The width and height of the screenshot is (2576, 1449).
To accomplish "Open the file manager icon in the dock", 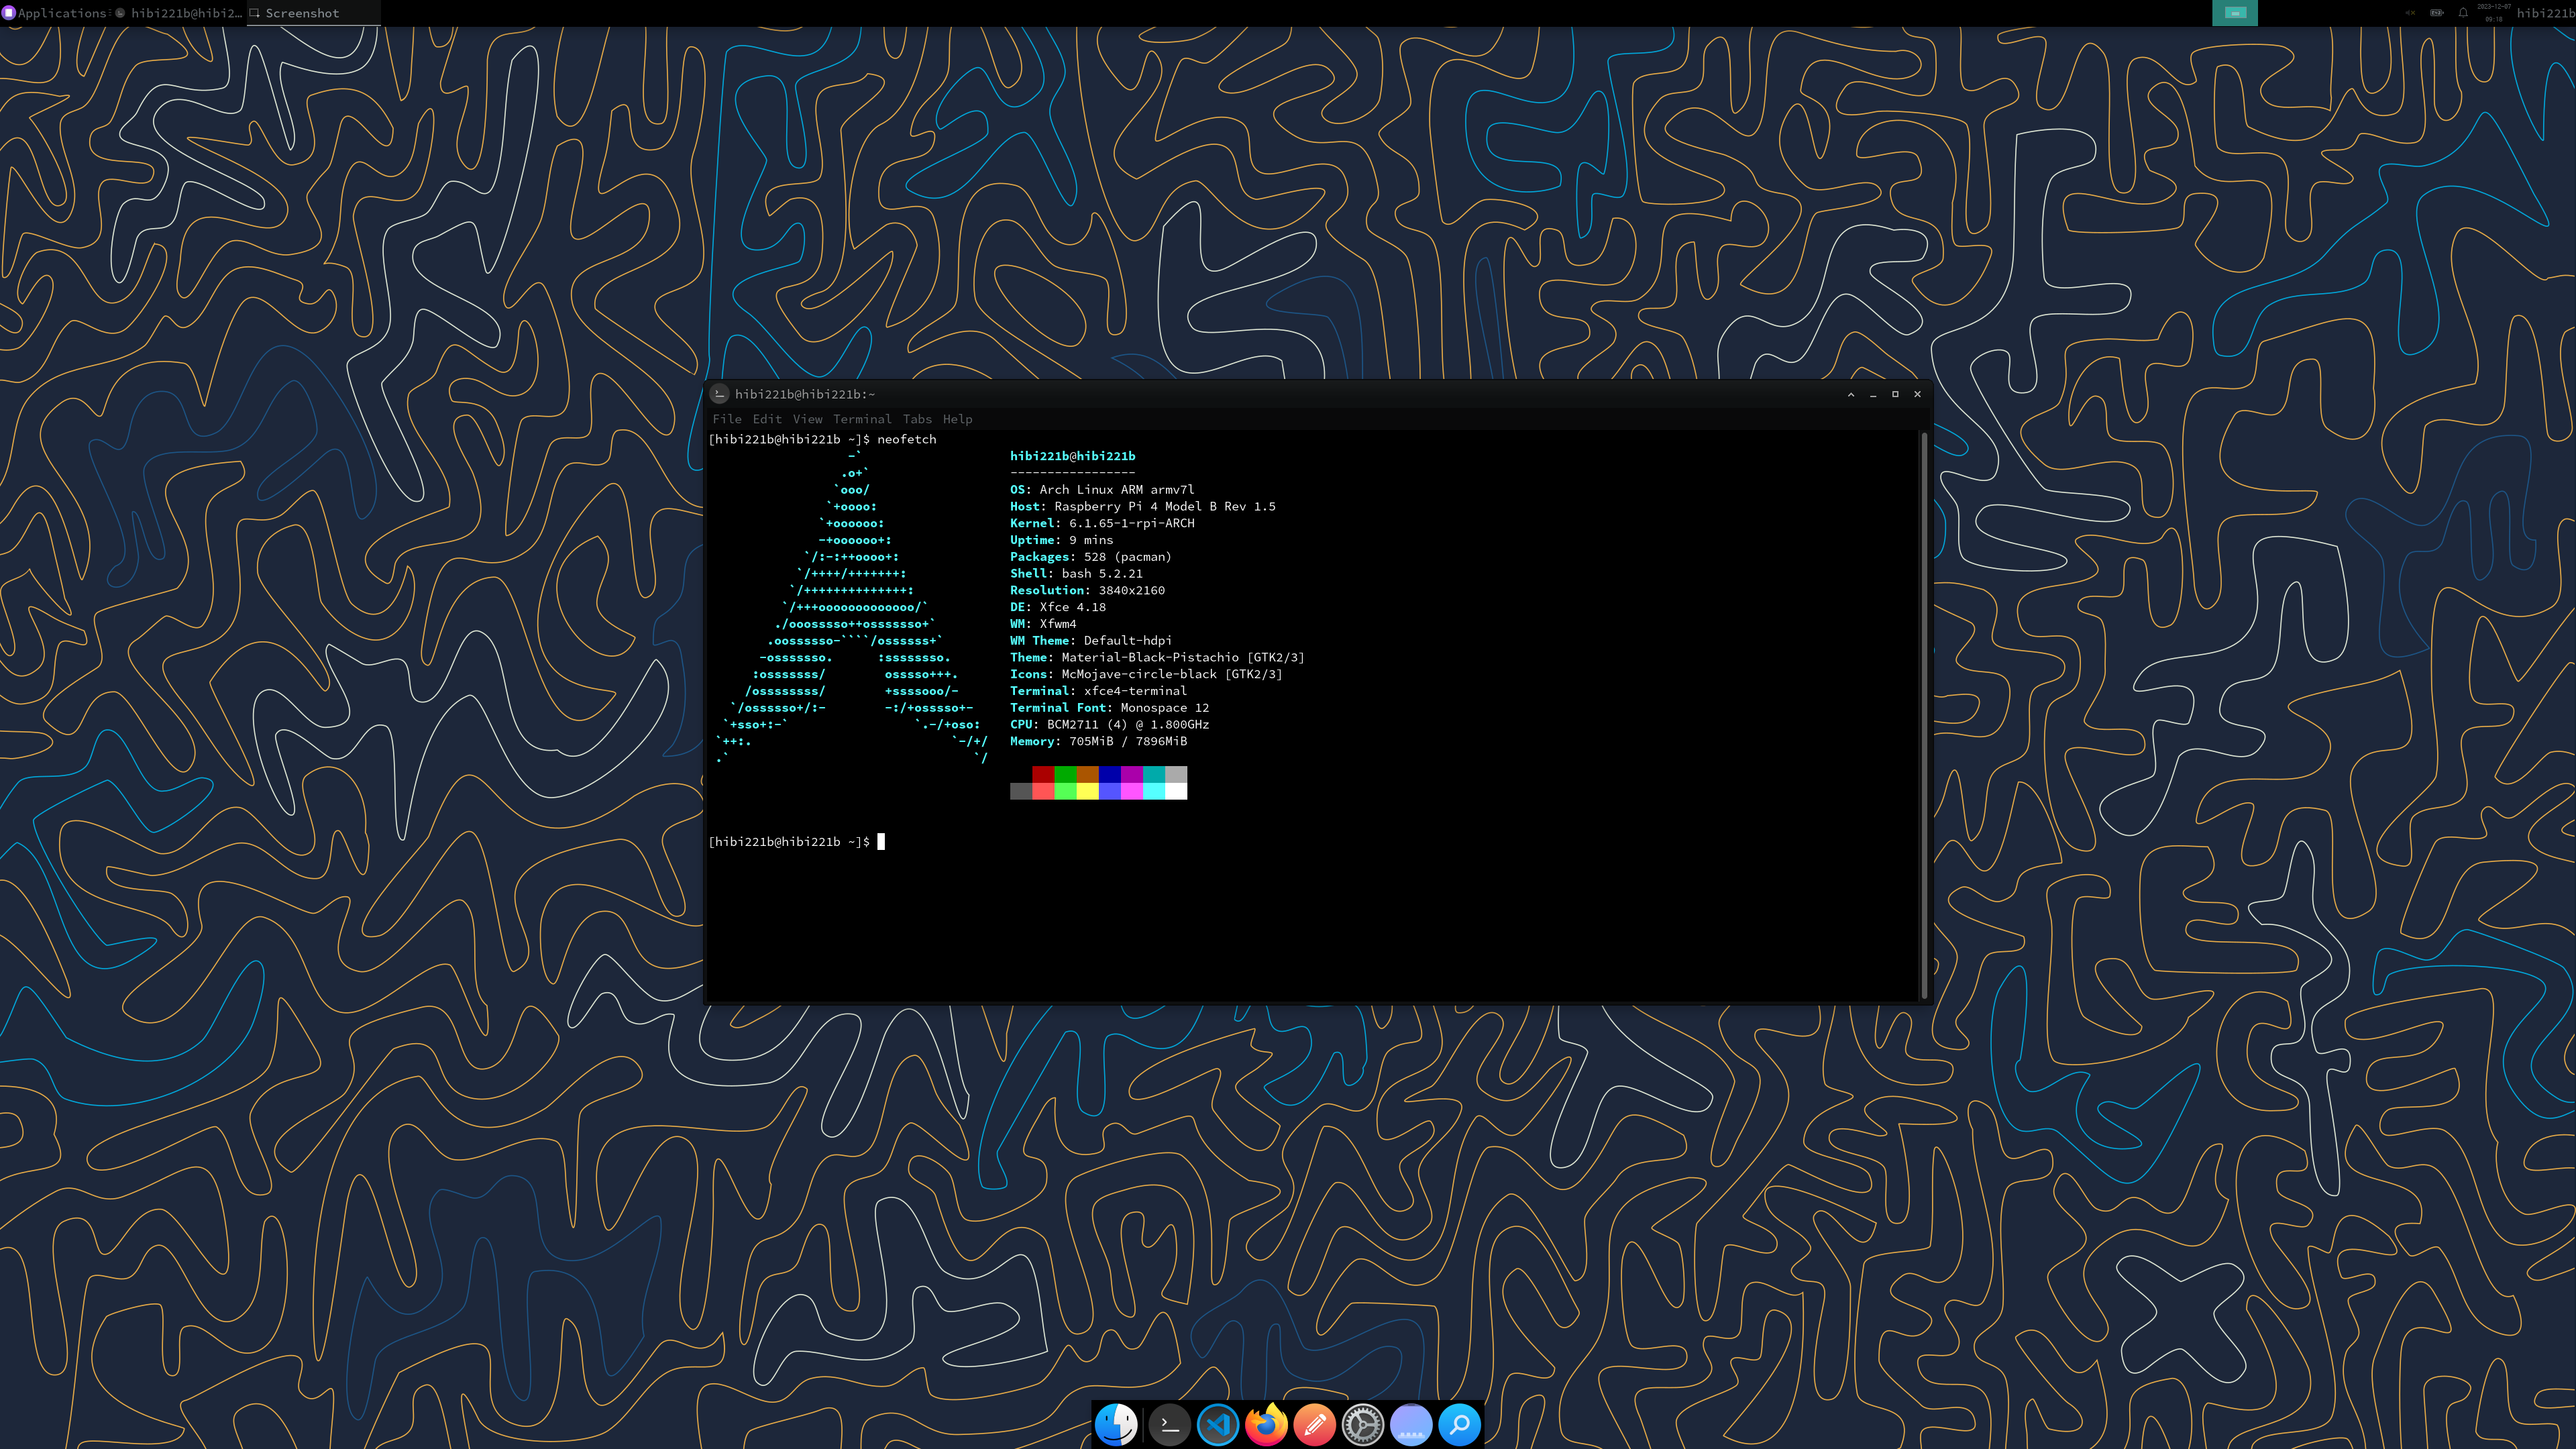I will [x=1115, y=1424].
